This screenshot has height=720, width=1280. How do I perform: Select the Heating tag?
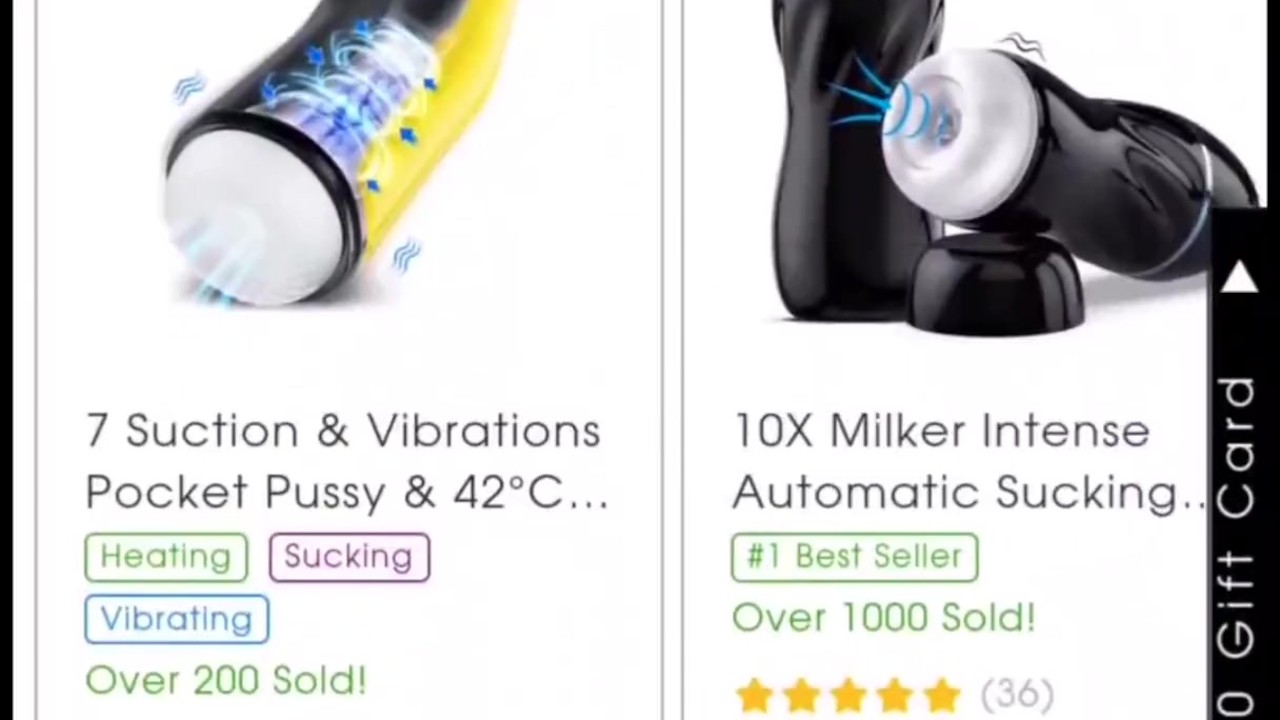coord(166,557)
